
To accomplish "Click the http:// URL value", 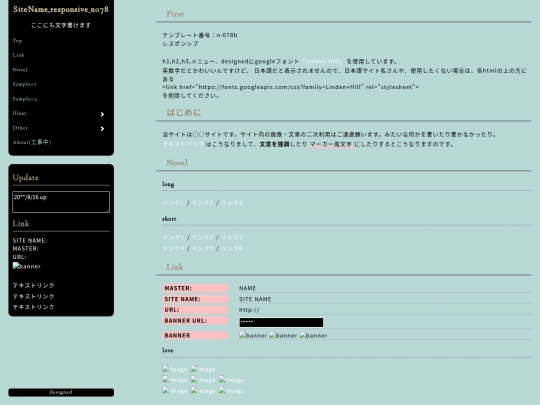I will coord(249,310).
